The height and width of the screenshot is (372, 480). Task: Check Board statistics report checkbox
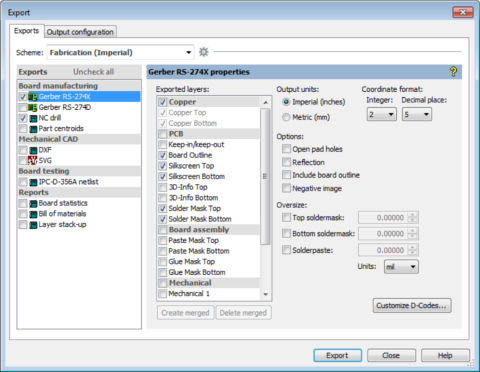tap(23, 204)
